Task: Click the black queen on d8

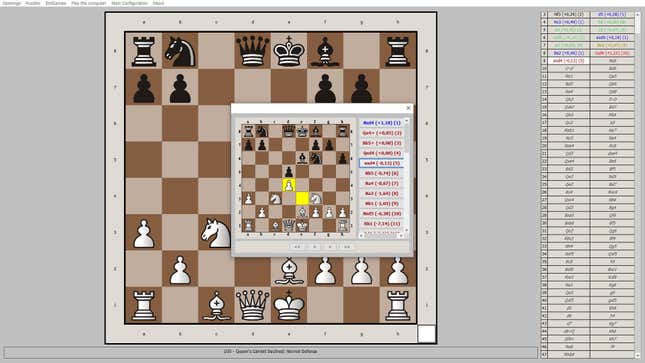Action: tap(252, 51)
